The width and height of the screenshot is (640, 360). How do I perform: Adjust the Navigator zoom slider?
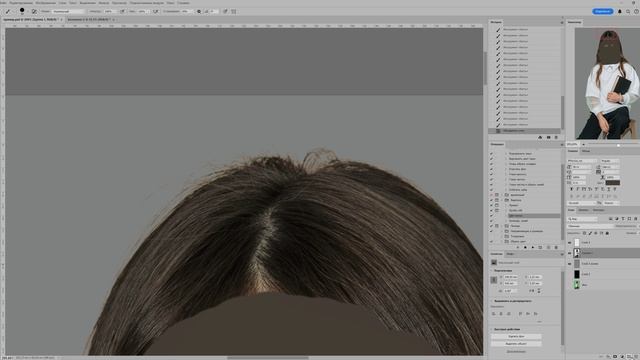(618, 144)
